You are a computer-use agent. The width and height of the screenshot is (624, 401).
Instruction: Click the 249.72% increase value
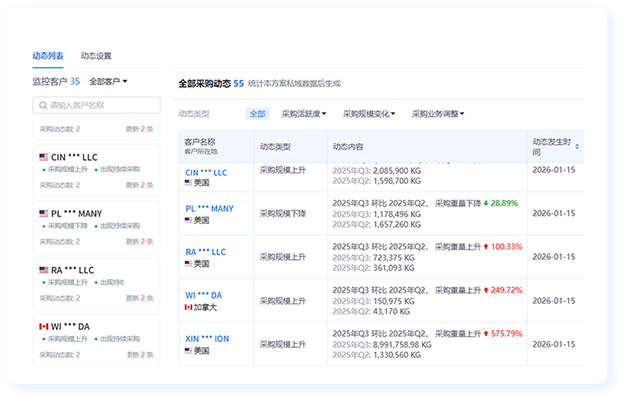(506, 290)
